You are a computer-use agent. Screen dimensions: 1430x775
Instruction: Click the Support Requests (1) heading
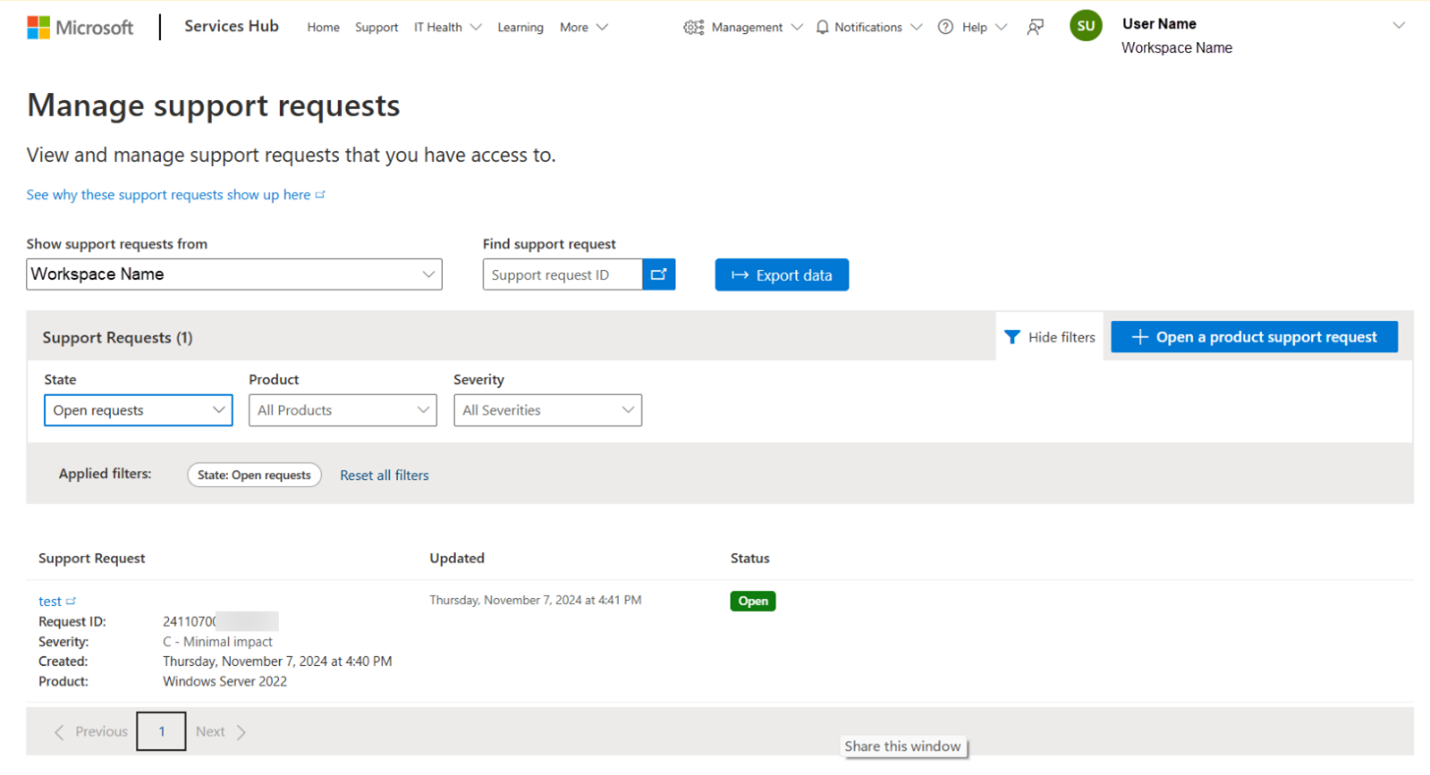tap(118, 337)
